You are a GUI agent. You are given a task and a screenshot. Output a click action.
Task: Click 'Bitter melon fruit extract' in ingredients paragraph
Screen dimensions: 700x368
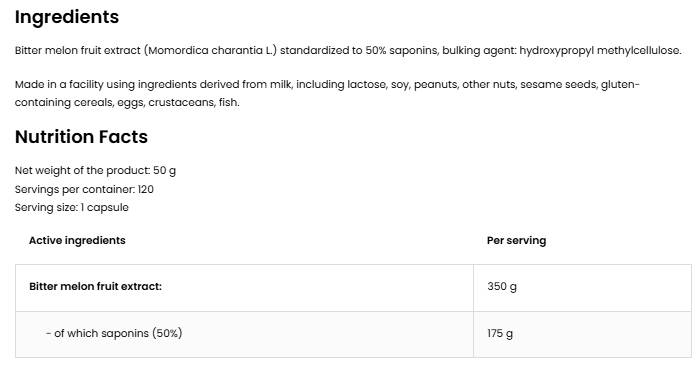(78, 50)
